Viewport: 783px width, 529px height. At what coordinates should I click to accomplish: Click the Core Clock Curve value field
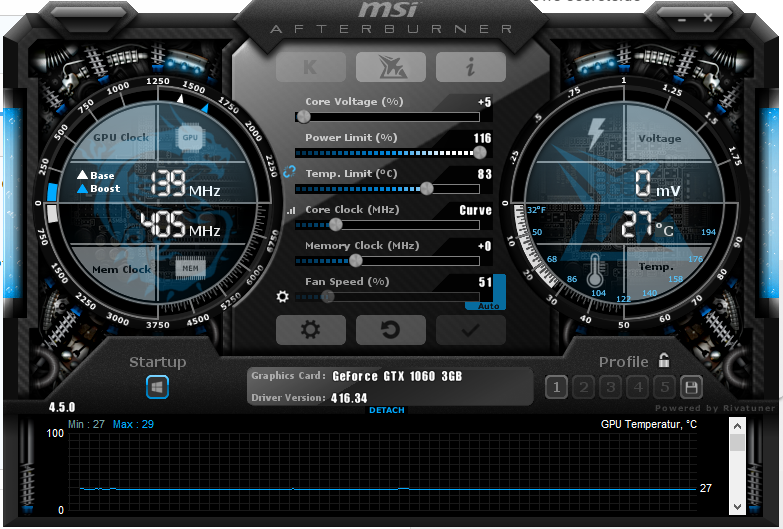pos(475,210)
